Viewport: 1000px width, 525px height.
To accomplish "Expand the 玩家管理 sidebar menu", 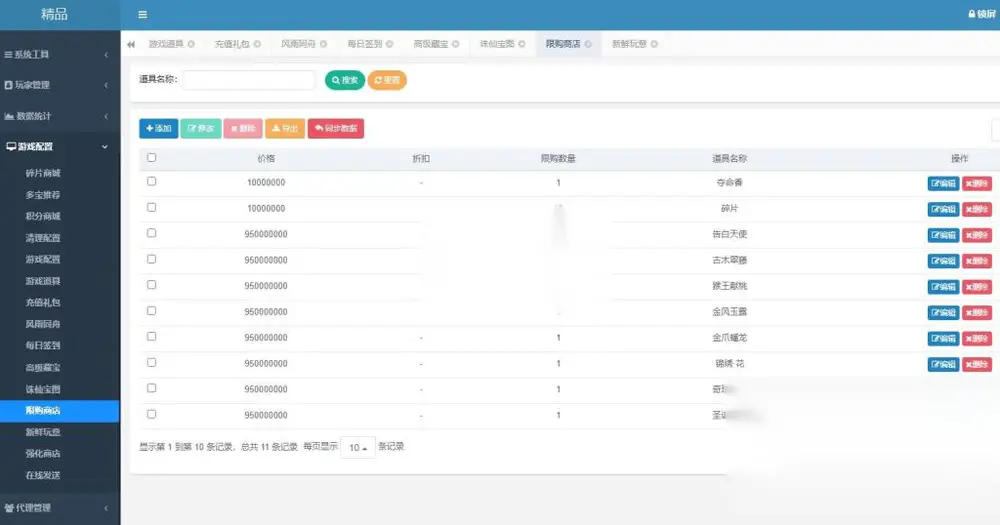I will (59, 85).
